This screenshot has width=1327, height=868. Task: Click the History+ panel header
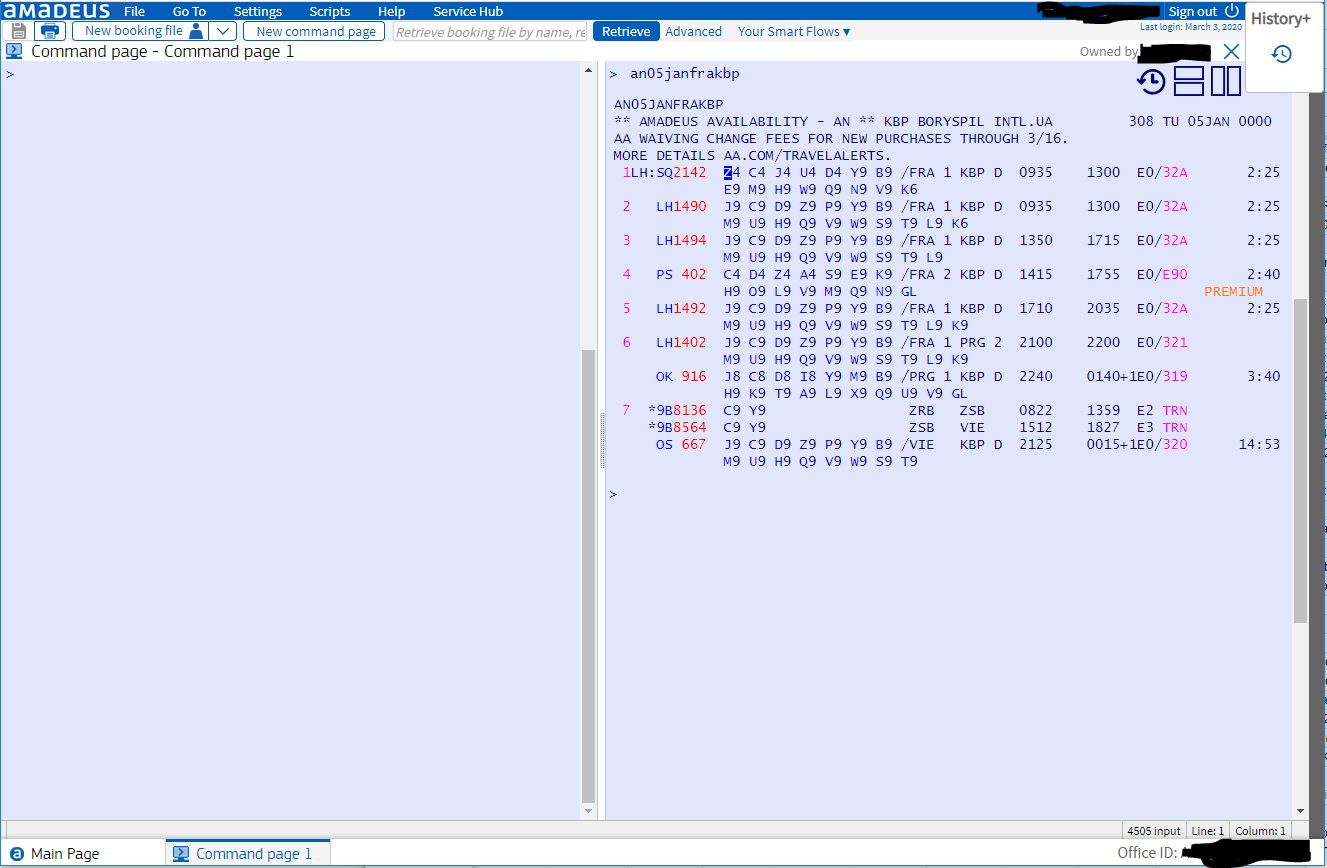[1281, 18]
